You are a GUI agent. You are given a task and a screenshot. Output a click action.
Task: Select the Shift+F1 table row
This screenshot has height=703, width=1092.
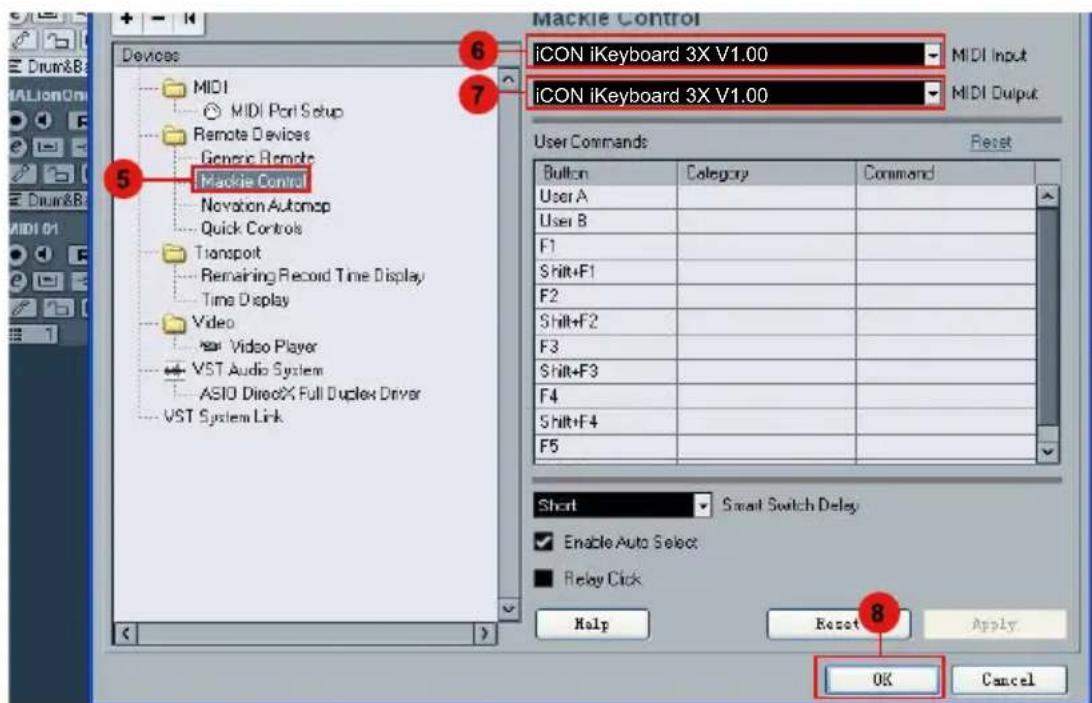(785, 271)
